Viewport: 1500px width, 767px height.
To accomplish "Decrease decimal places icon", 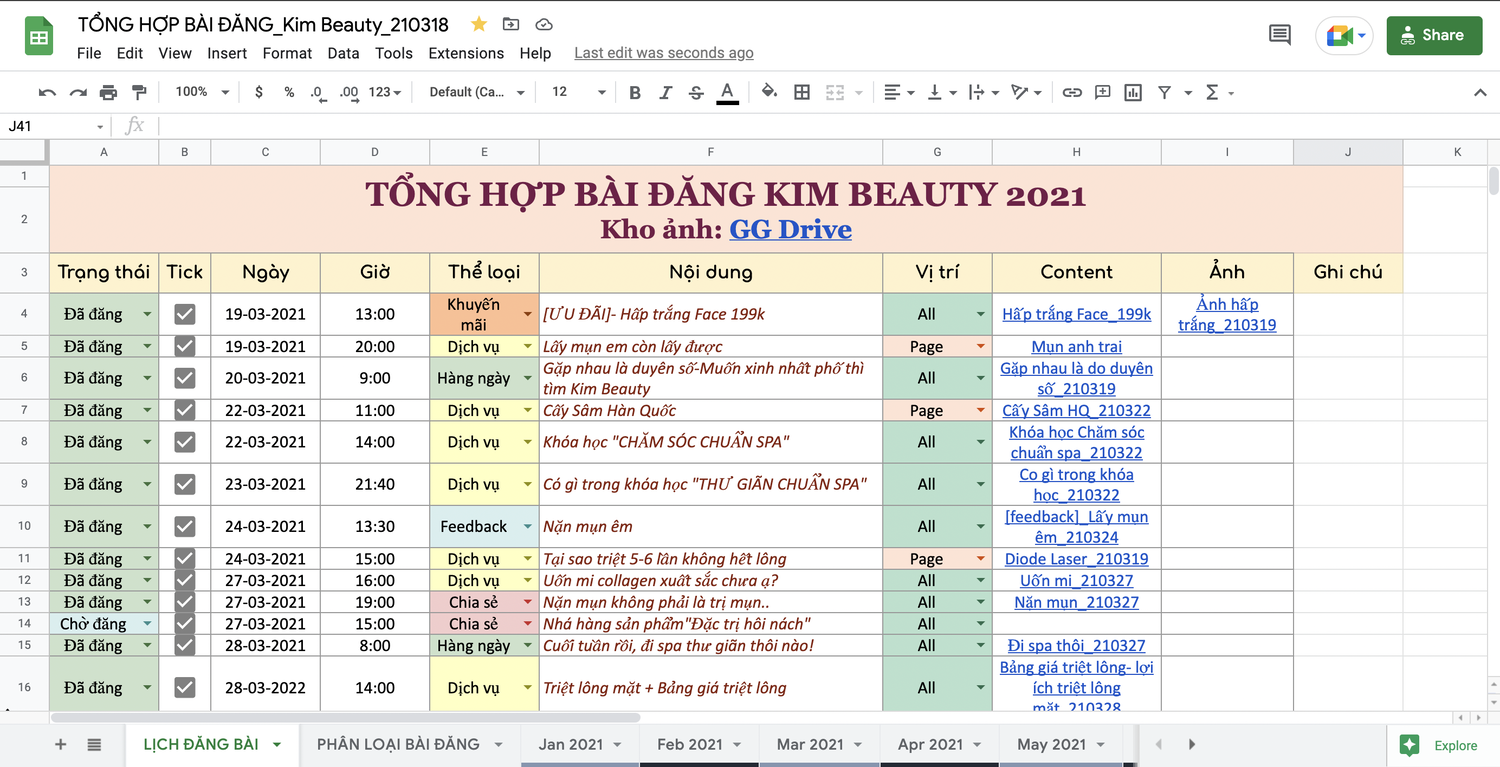I will [x=317, y=92].
